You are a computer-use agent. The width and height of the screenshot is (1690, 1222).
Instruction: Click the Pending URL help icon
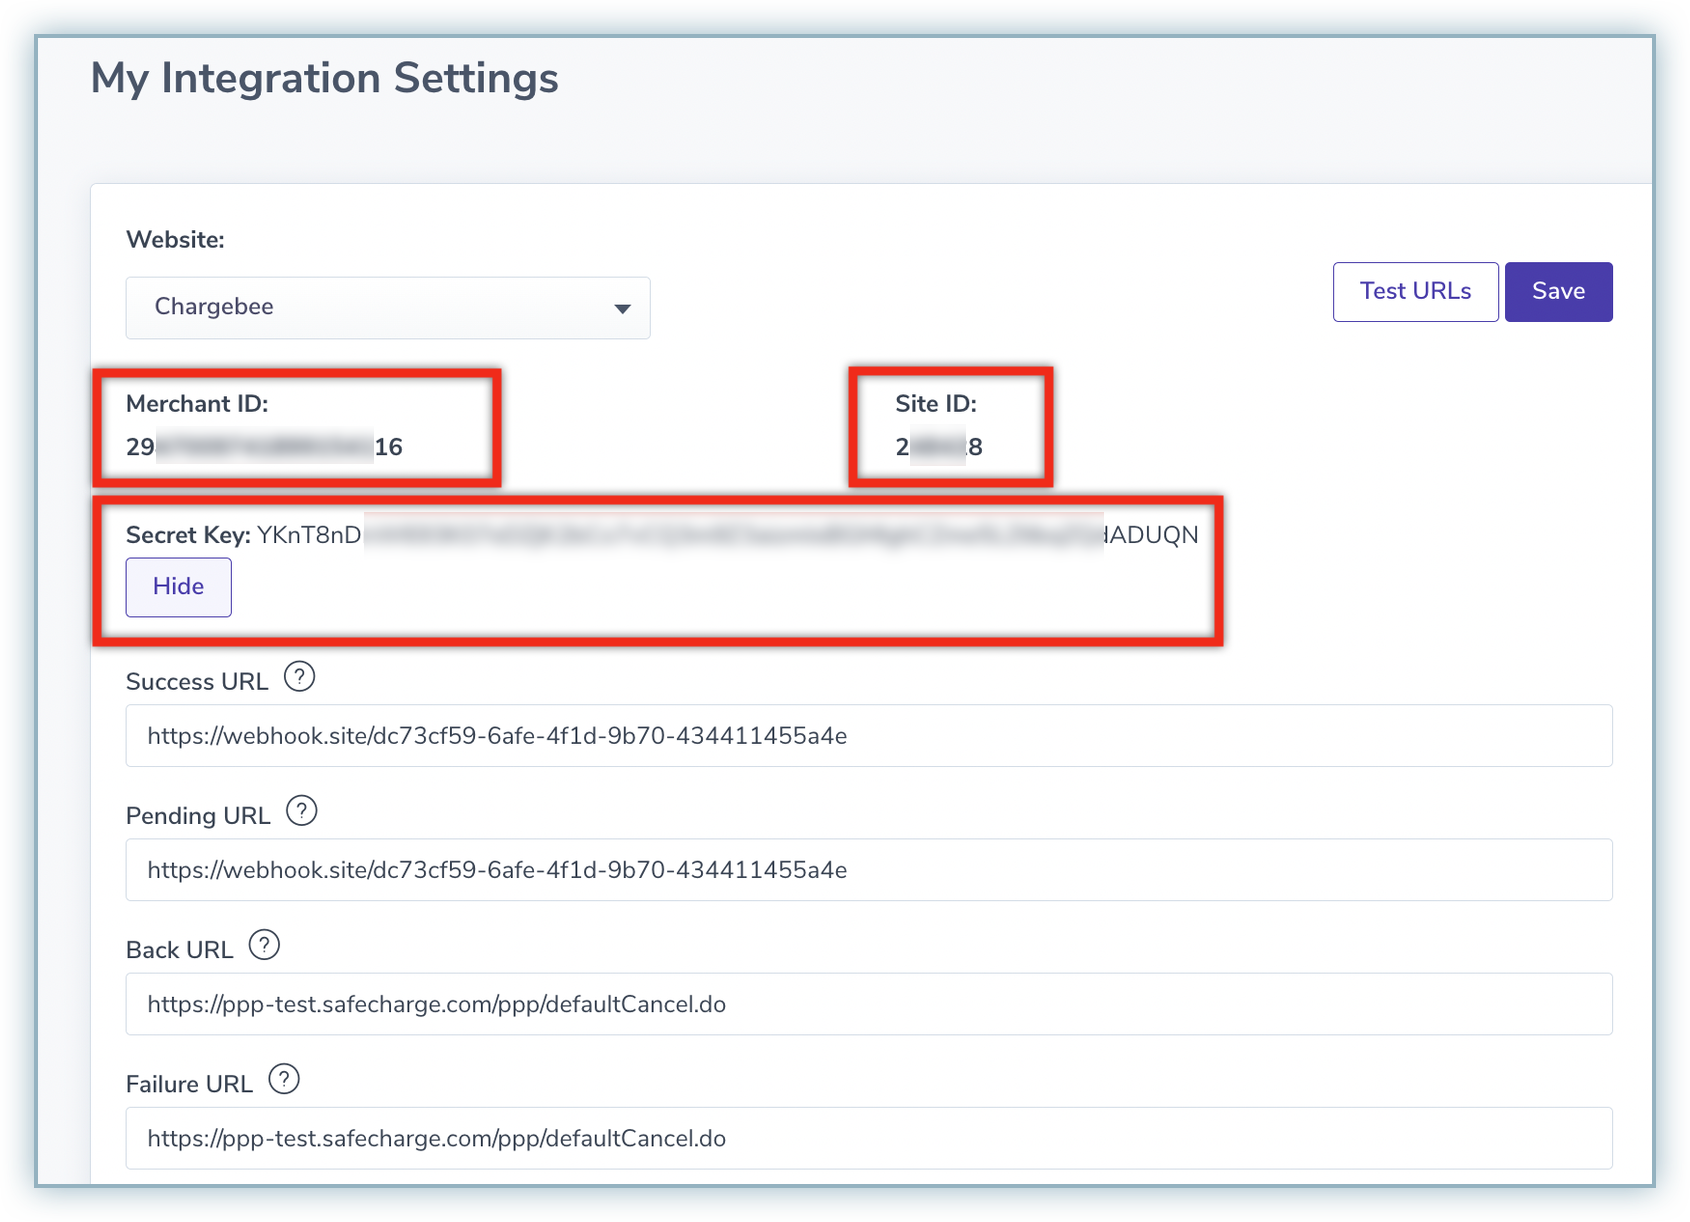301,811
